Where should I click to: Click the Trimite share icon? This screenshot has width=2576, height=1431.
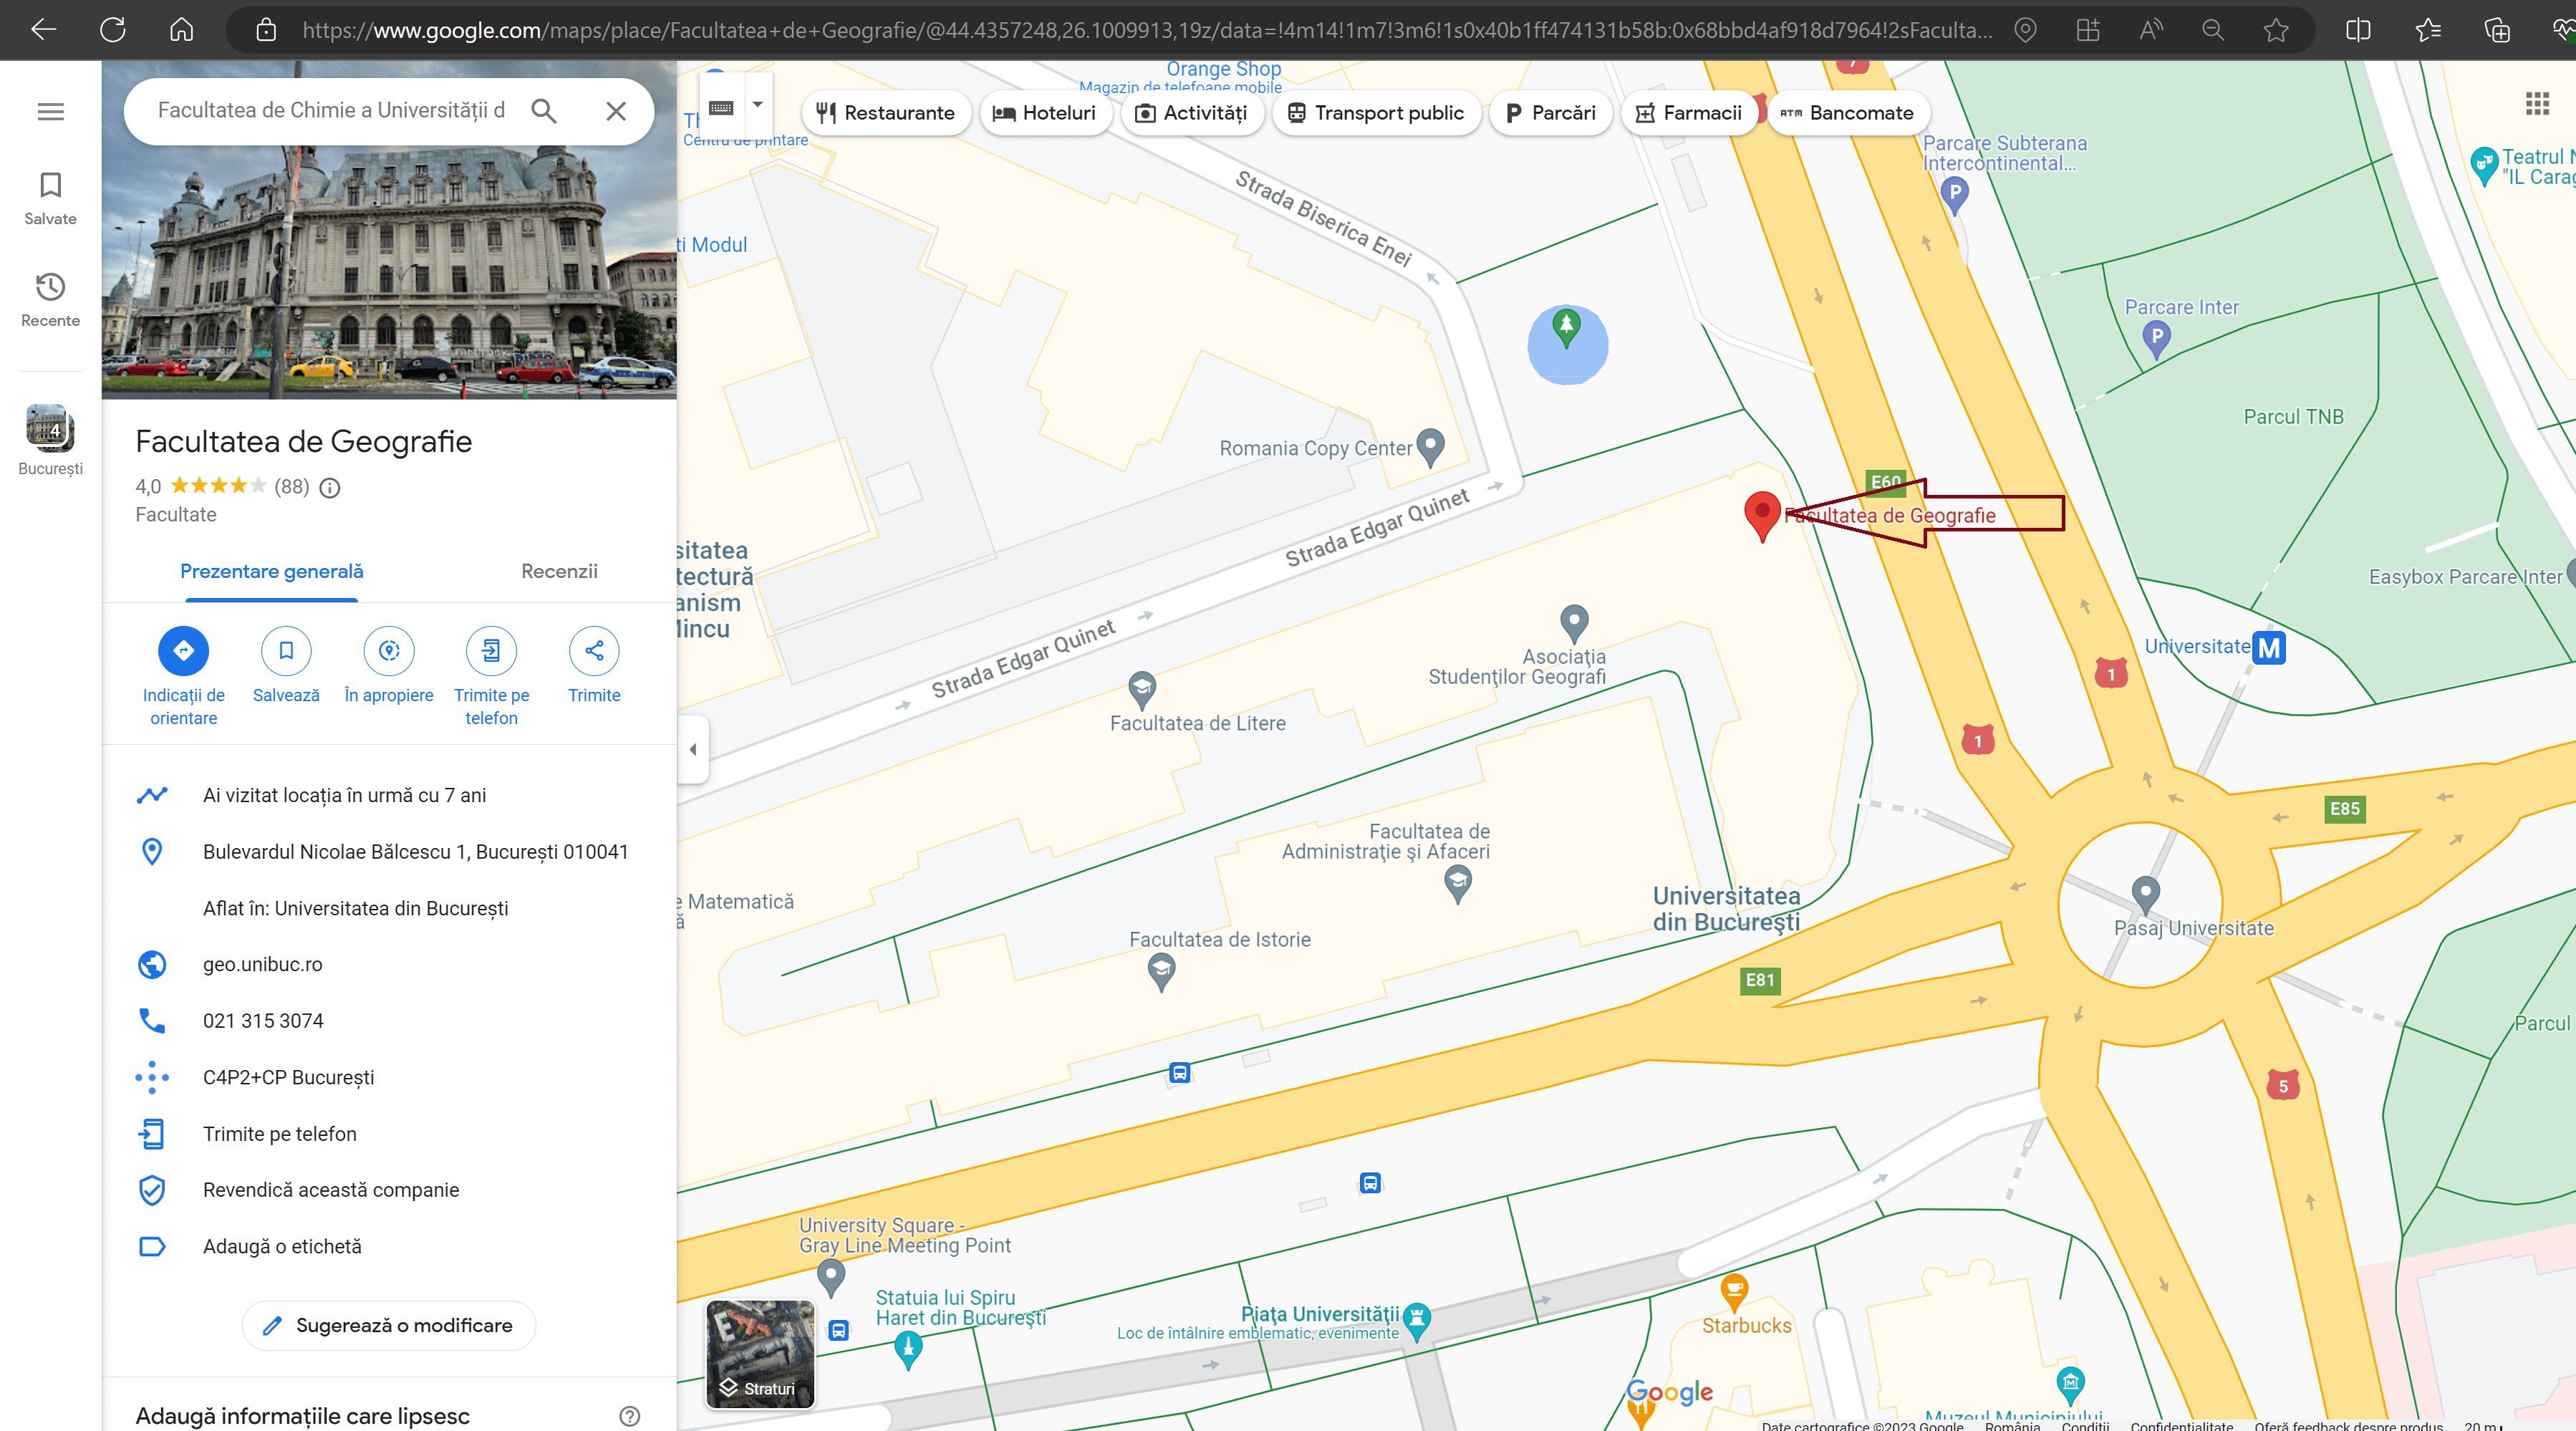click(x=594, y=651)
